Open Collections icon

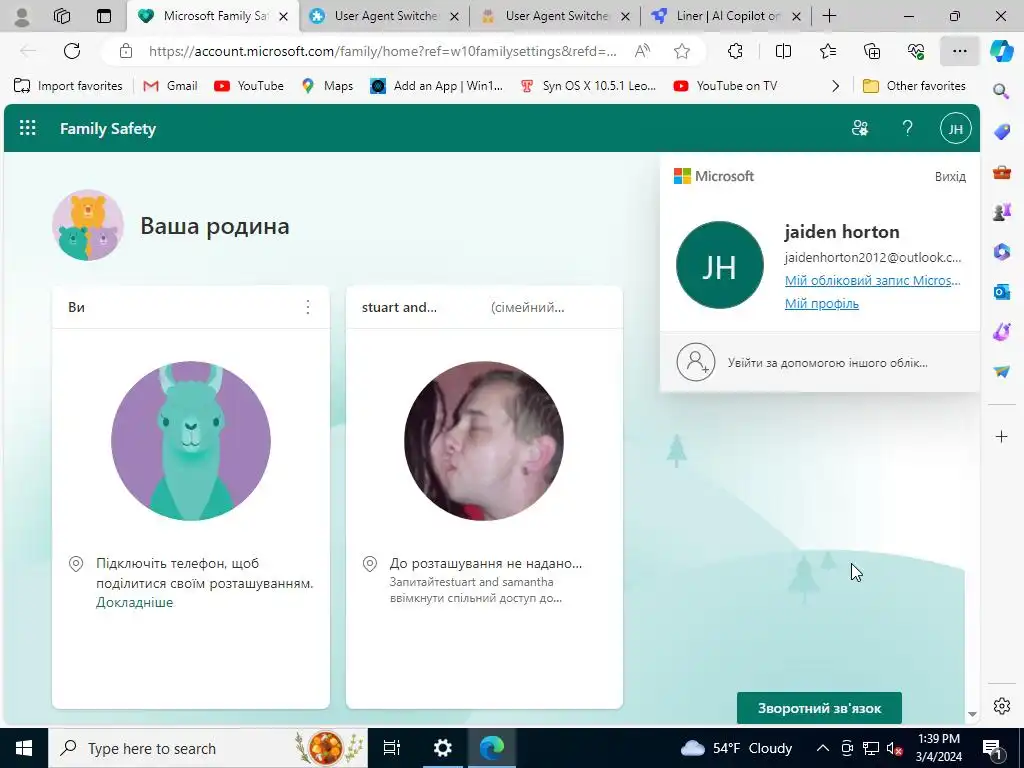[x=872, y=51]
